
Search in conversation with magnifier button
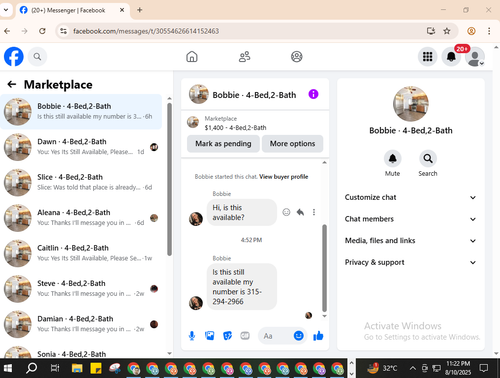click(x=428, y=159)
